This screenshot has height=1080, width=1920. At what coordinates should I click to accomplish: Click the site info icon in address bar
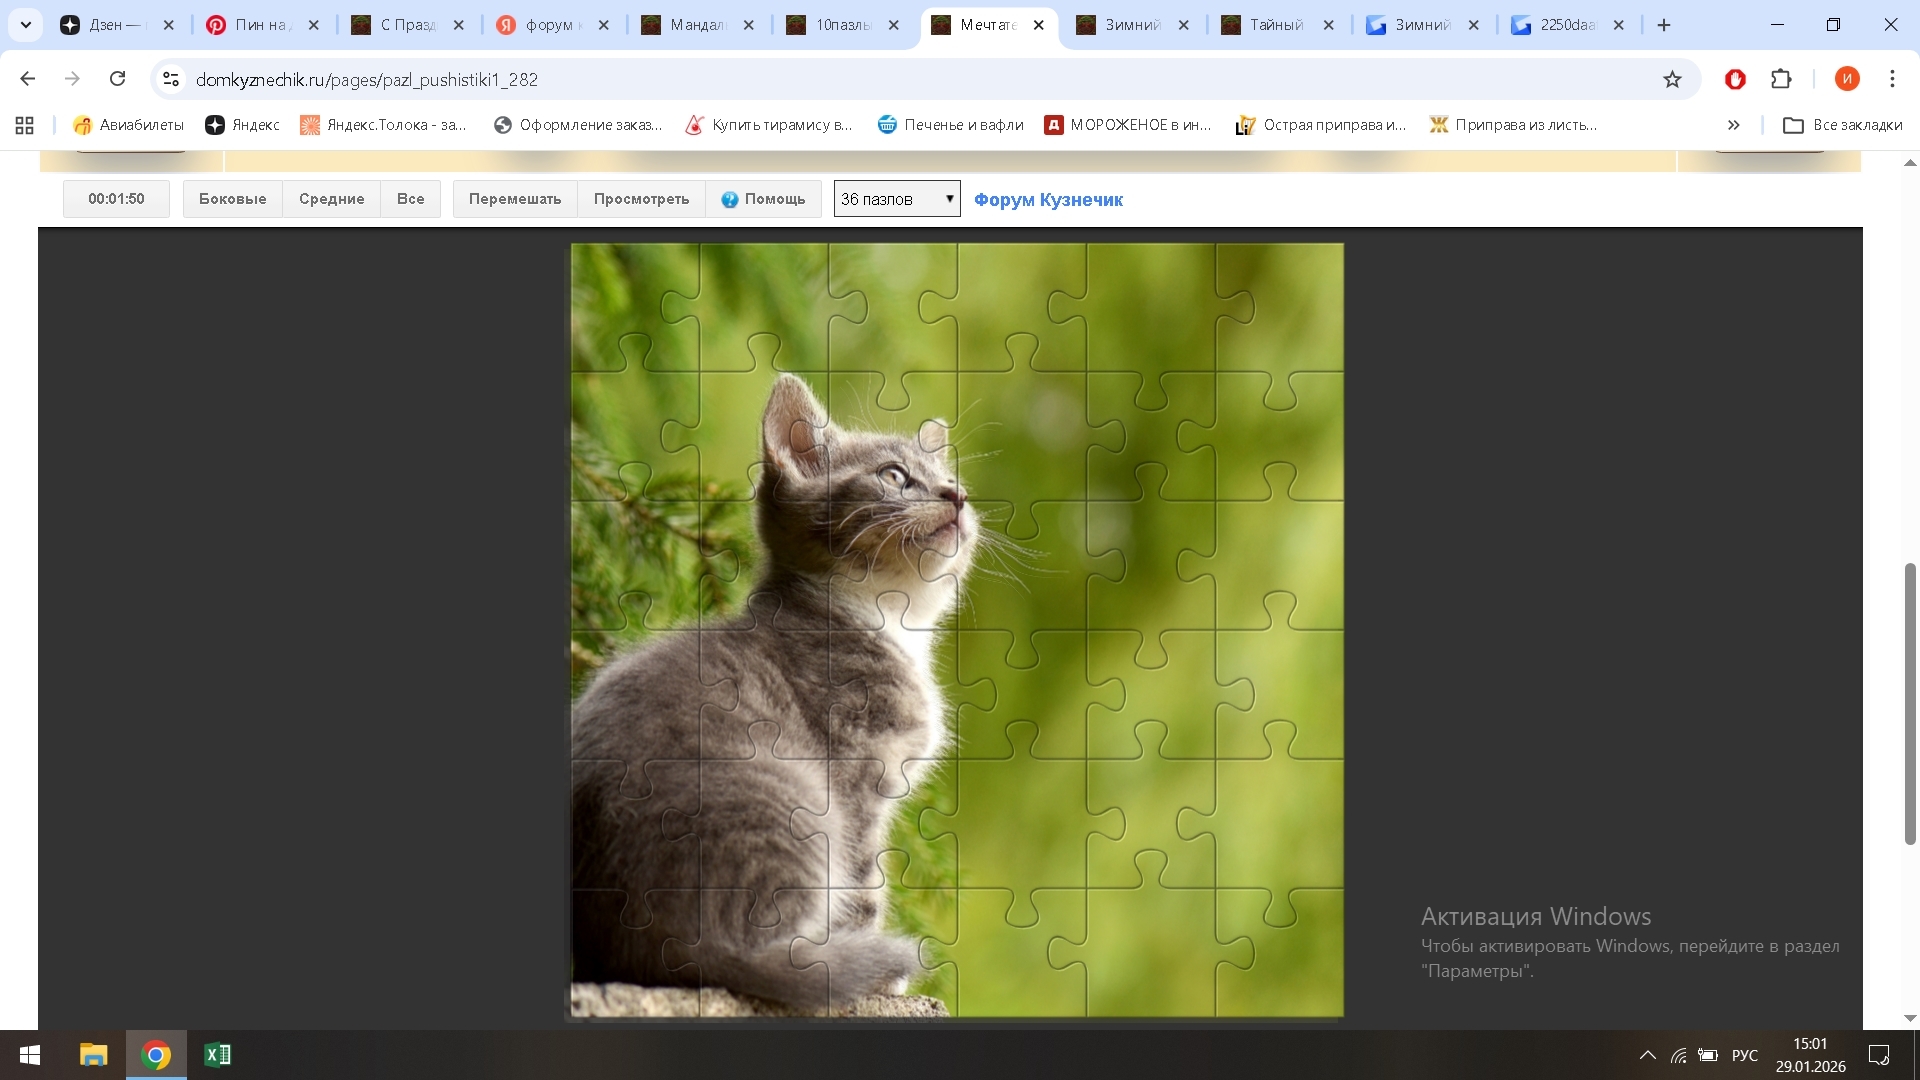pos(171,79)
